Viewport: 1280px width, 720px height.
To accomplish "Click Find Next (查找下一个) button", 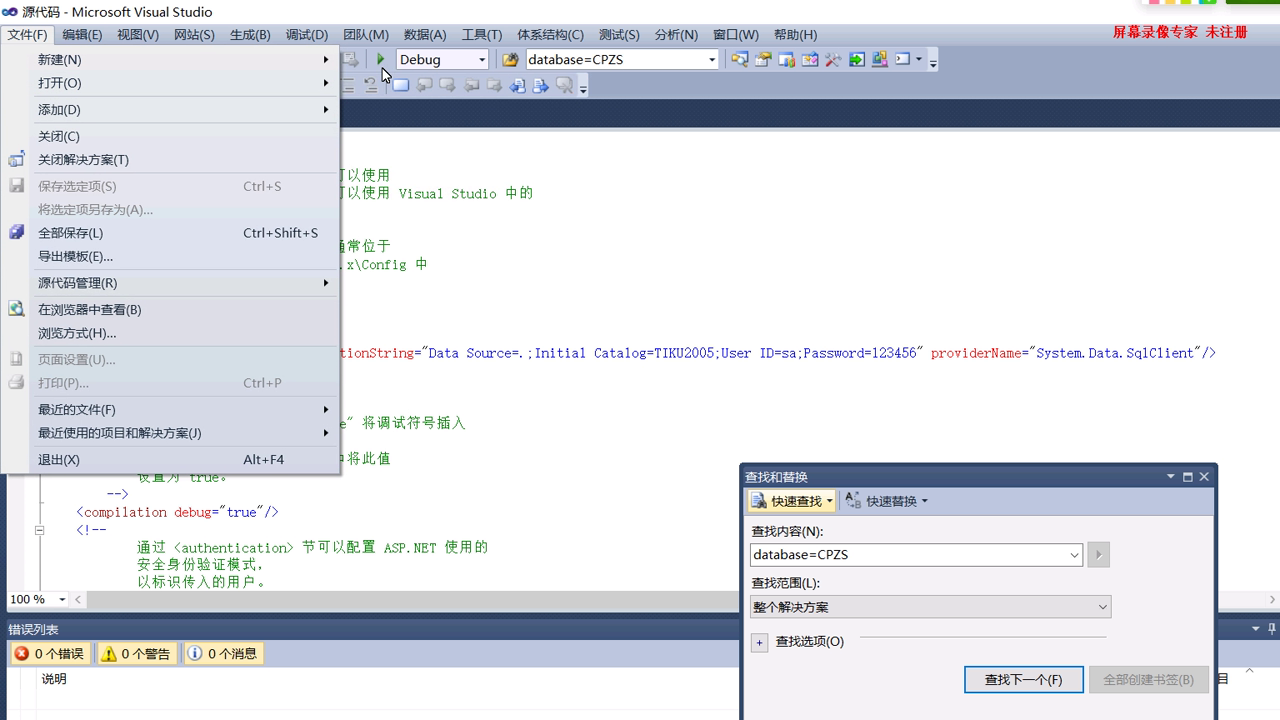I will click(x=1023, y=679).
